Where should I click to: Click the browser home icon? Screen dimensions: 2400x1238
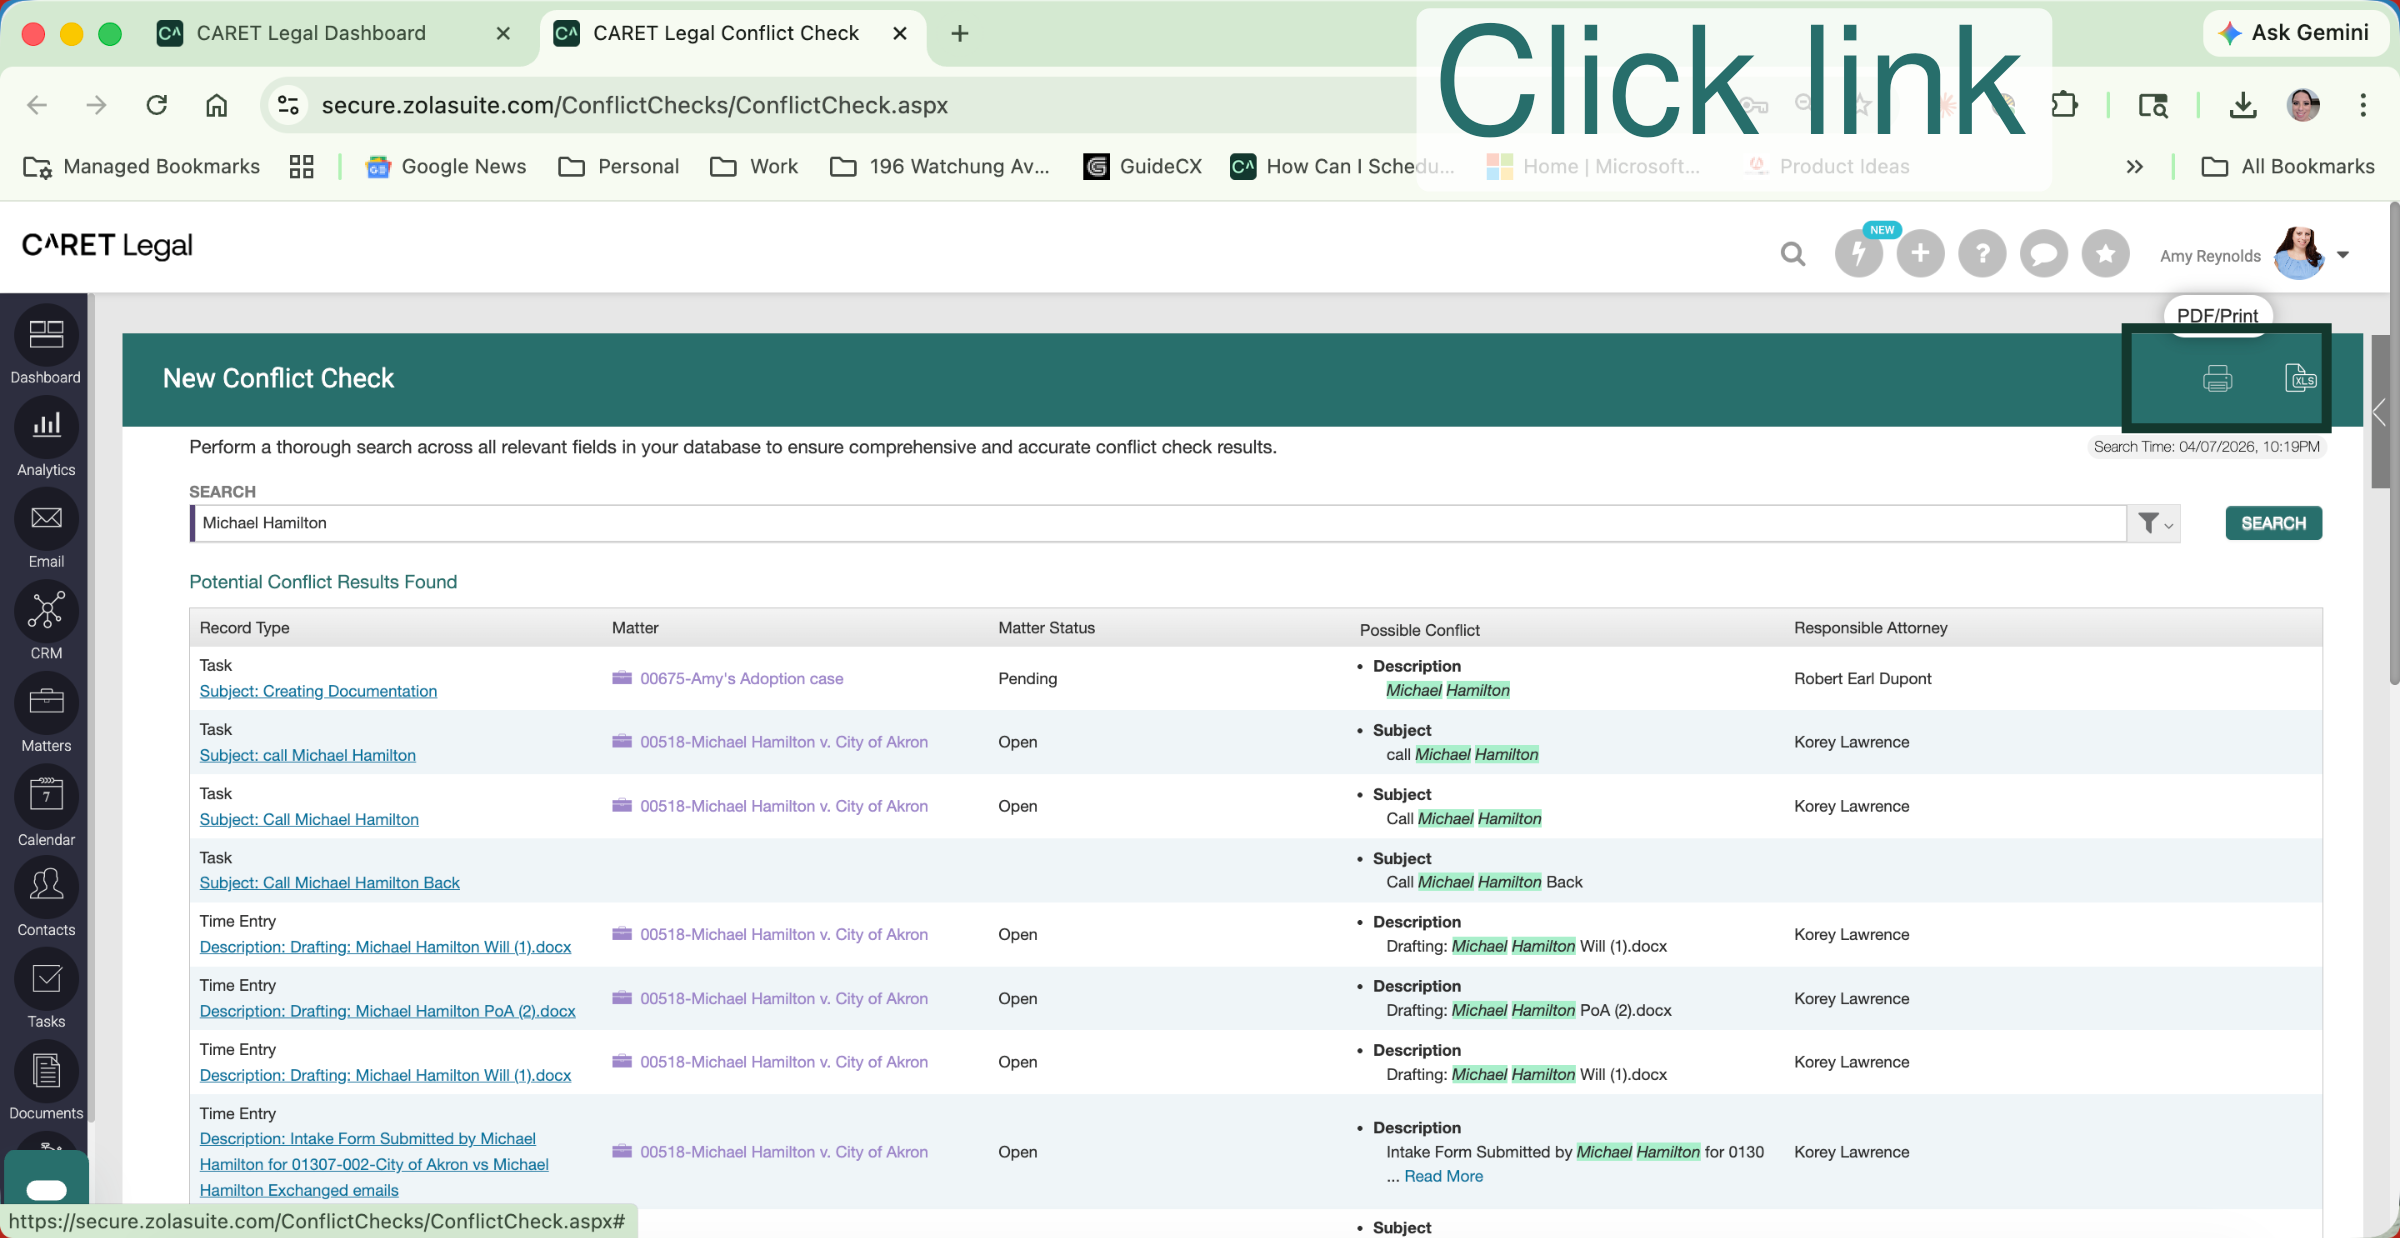(x=216, y=105)
